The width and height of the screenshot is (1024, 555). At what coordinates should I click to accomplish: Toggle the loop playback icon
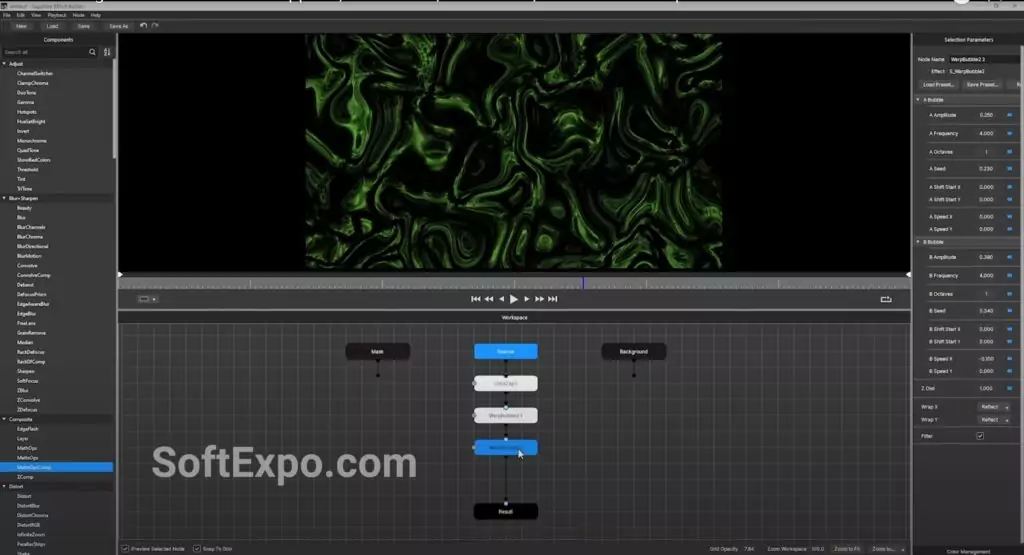pos(886,299)
